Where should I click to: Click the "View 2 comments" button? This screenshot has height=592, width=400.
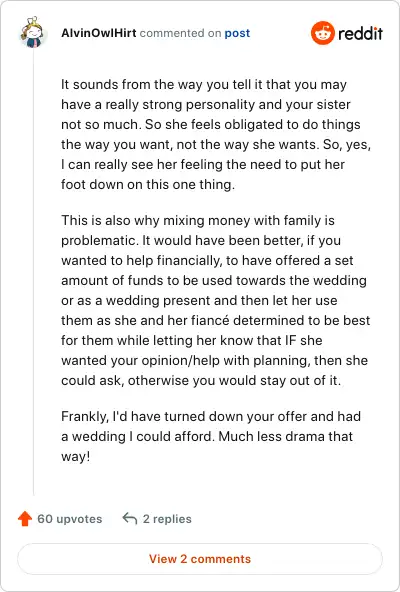tap(200, 559)
